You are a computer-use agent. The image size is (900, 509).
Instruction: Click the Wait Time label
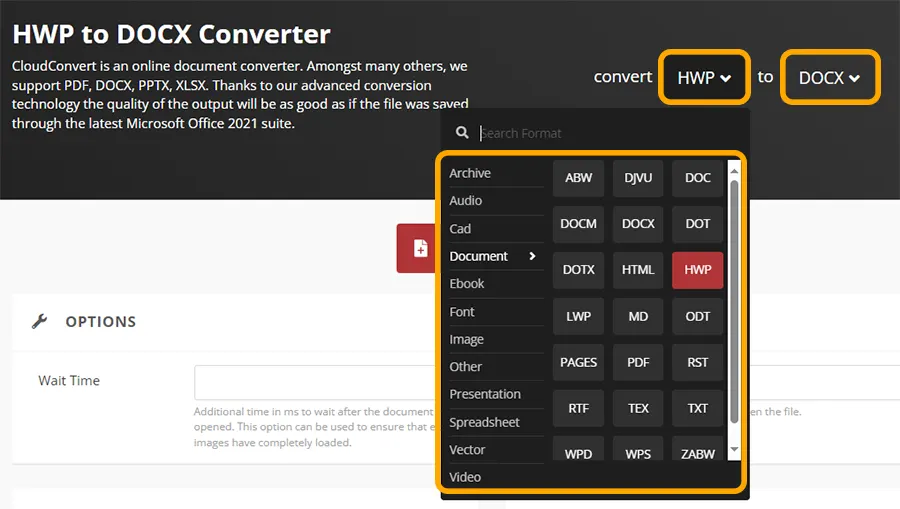point(69,380)
